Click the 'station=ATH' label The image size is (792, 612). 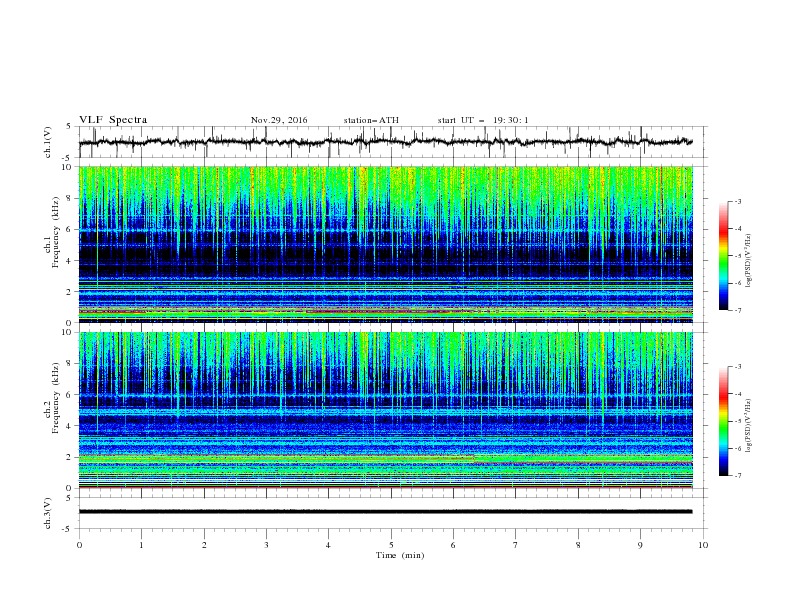371,120
